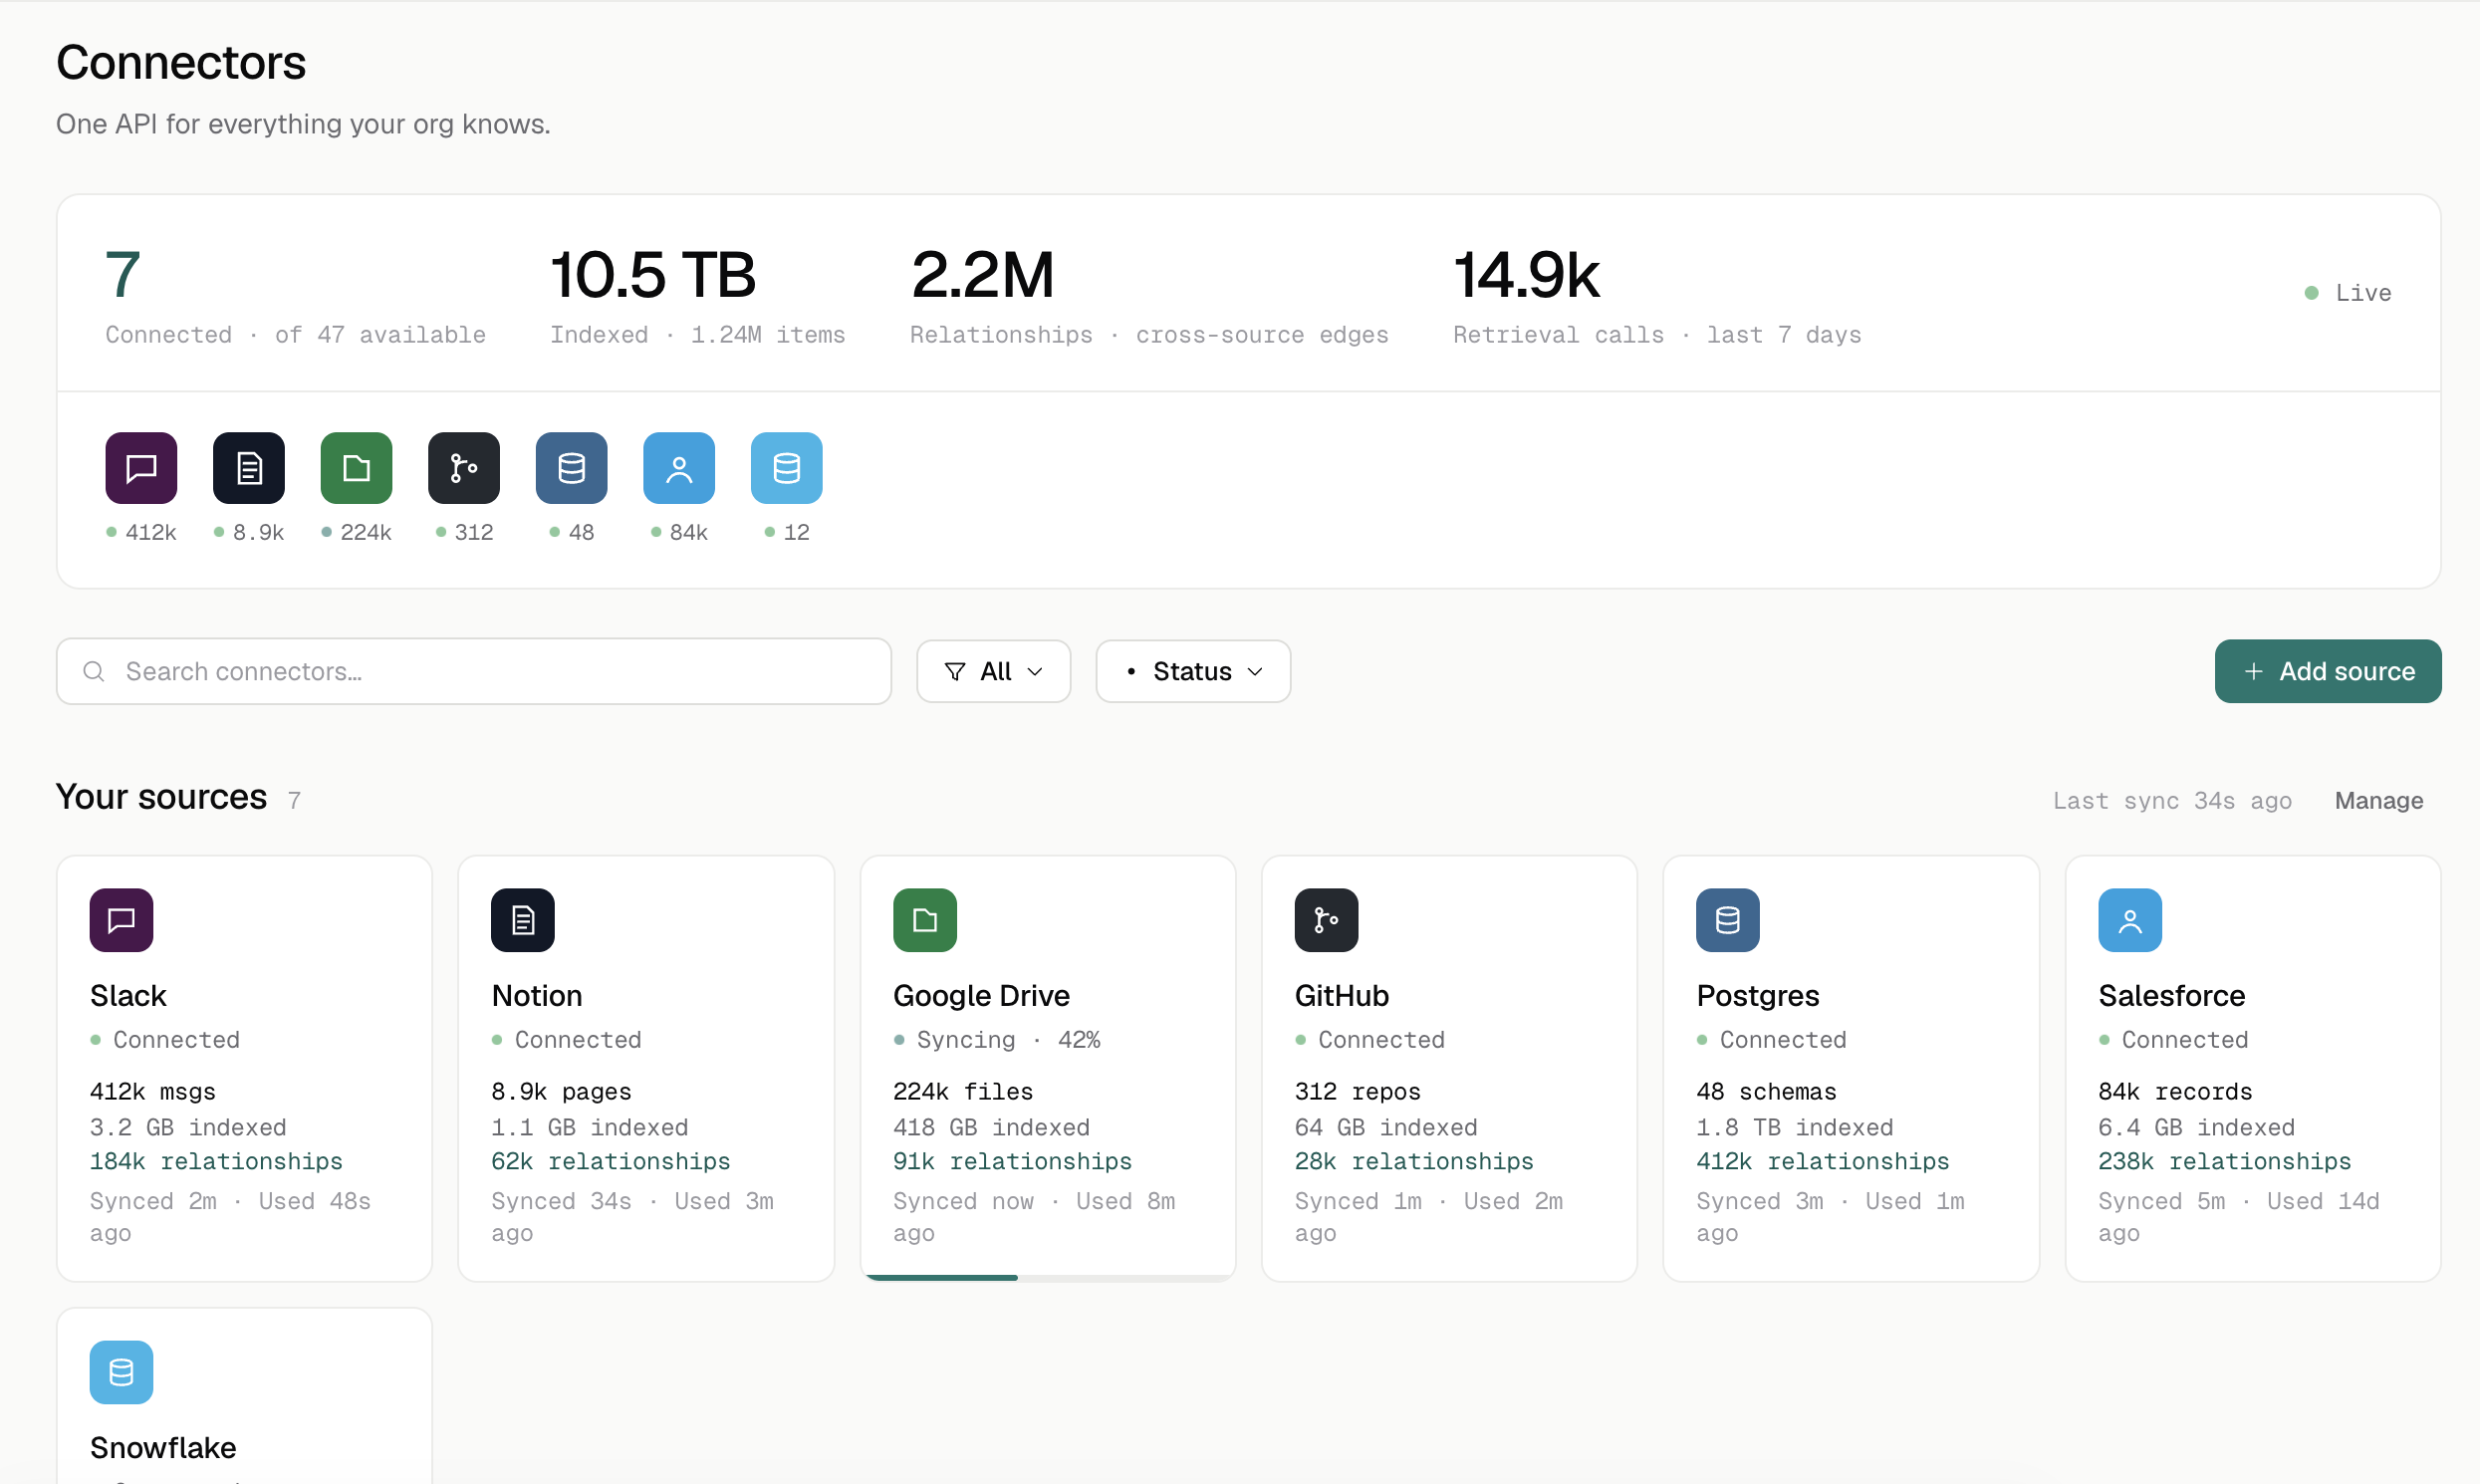This screenshot has height=1484, width=2480.
Task: Click '91k relationships' on the Google Drive card
Action: 1012,1161
